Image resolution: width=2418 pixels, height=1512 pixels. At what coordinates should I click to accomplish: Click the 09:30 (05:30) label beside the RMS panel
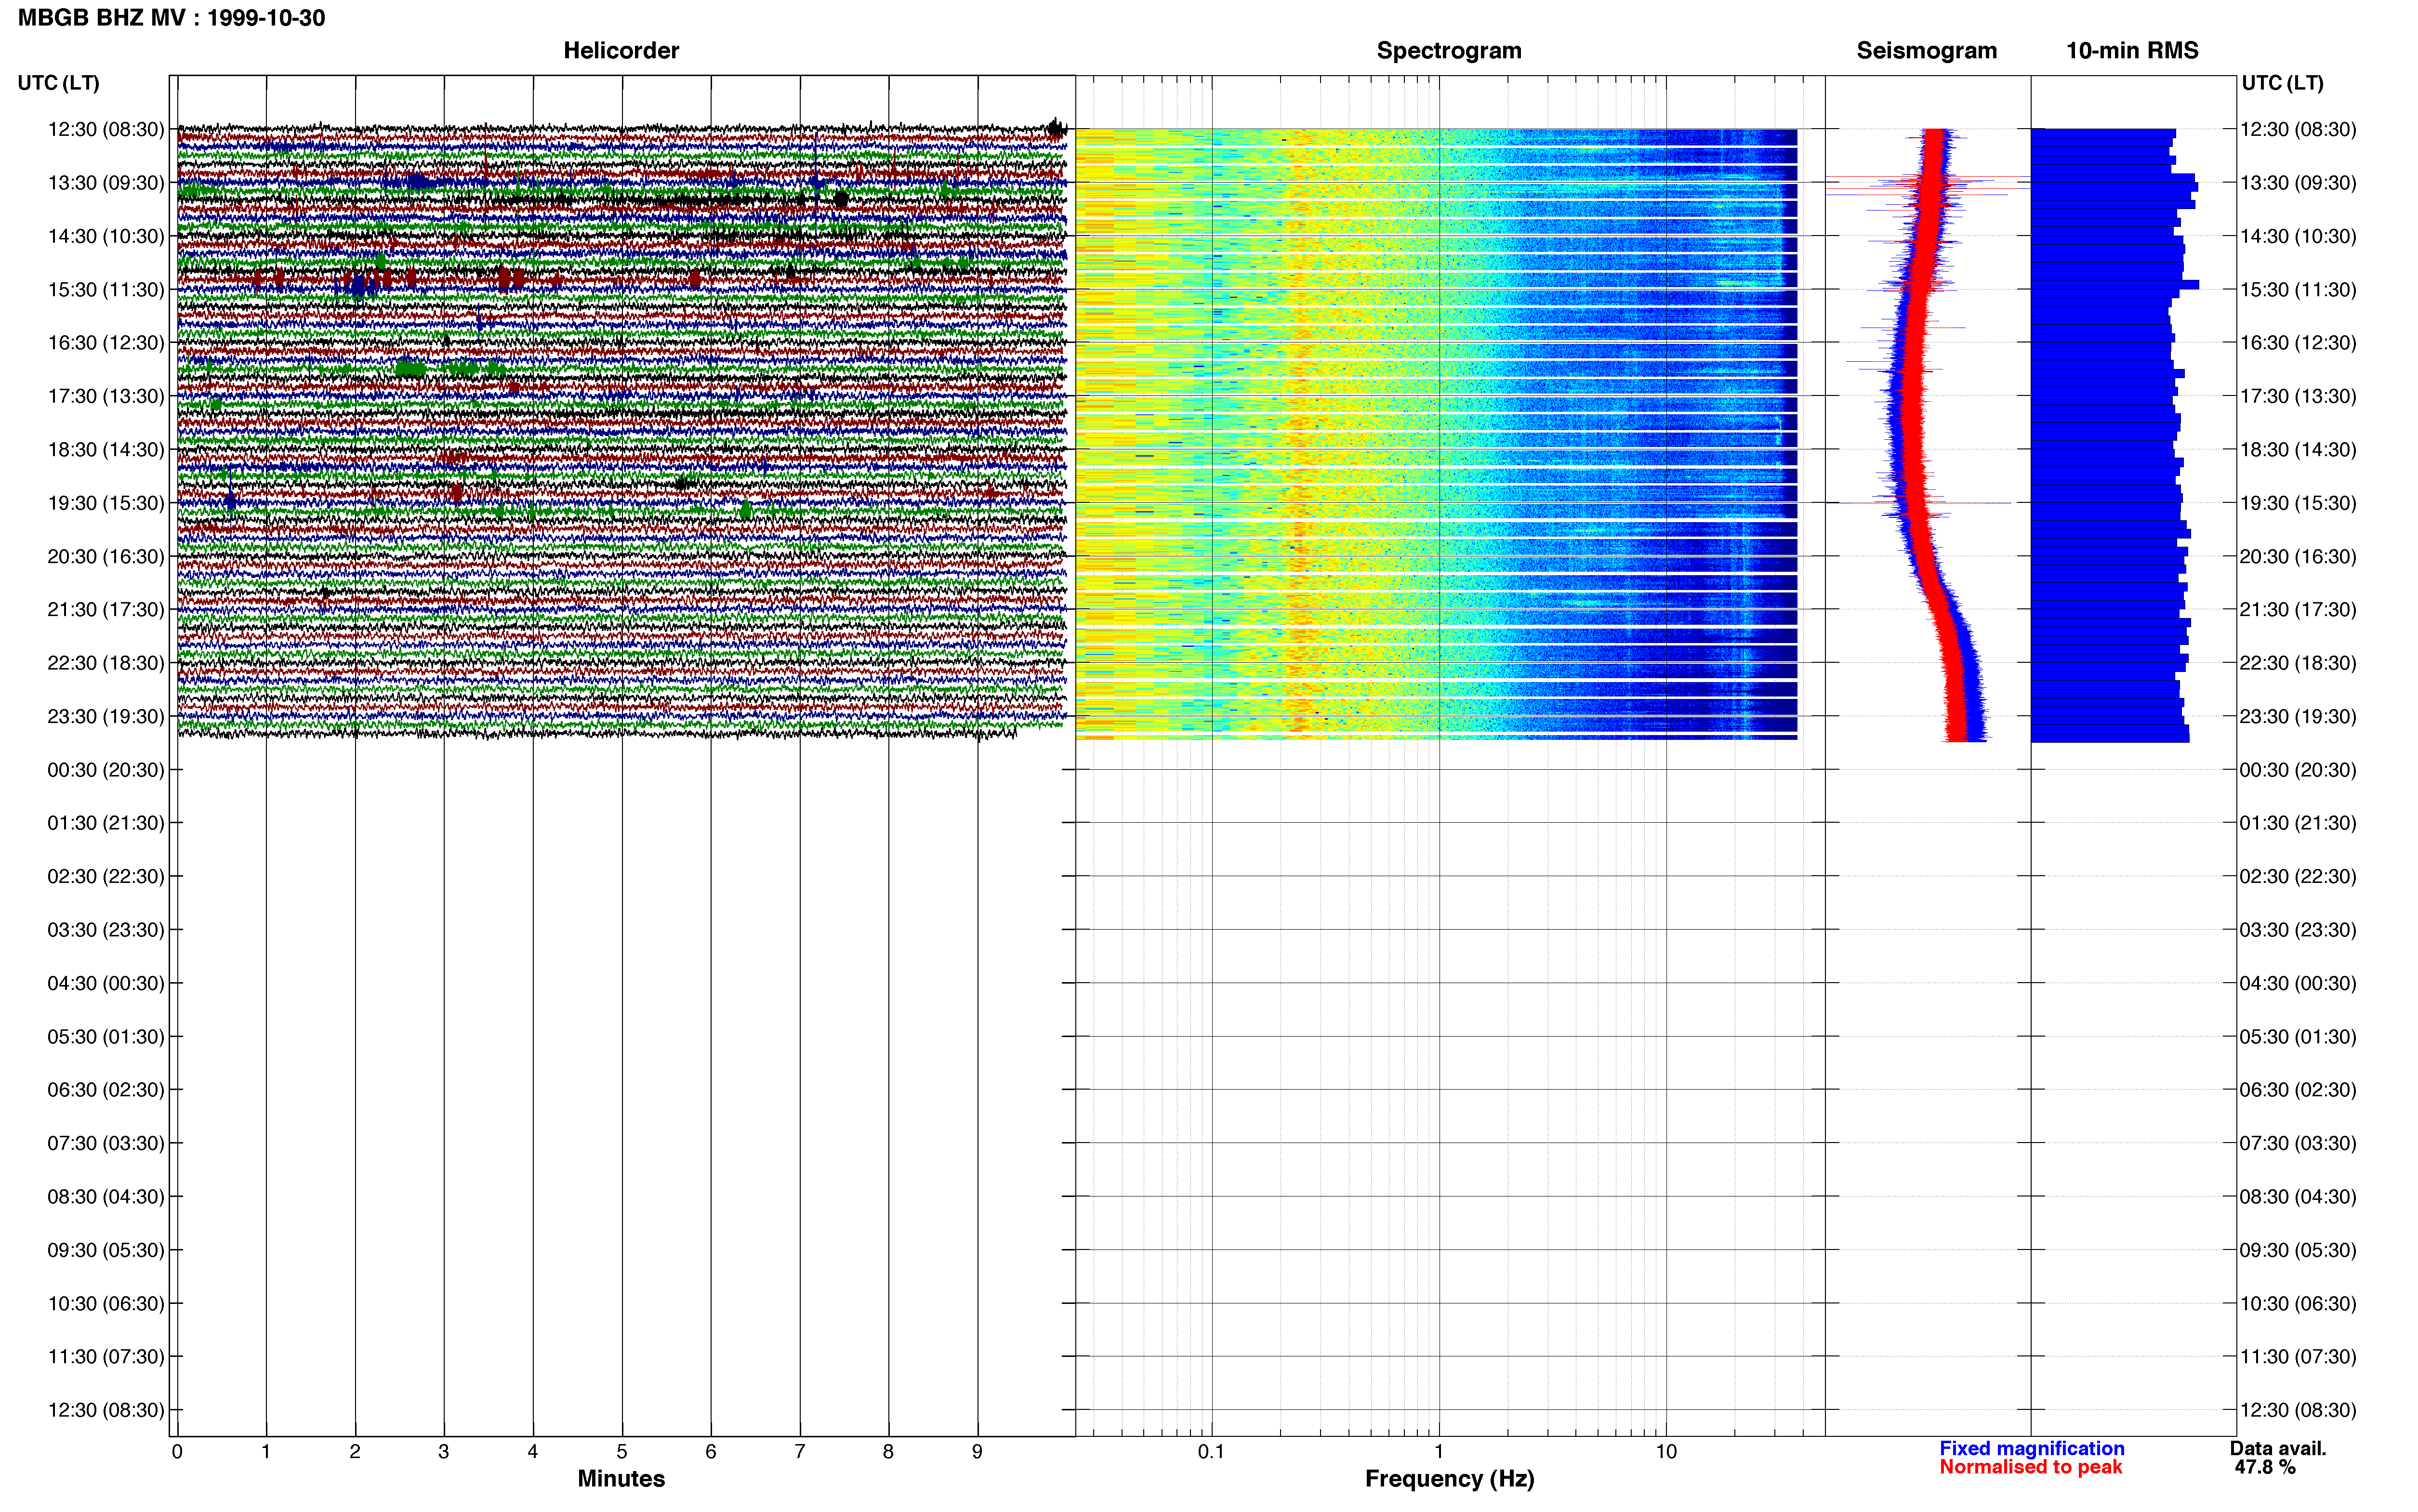coord(2298,1250)
